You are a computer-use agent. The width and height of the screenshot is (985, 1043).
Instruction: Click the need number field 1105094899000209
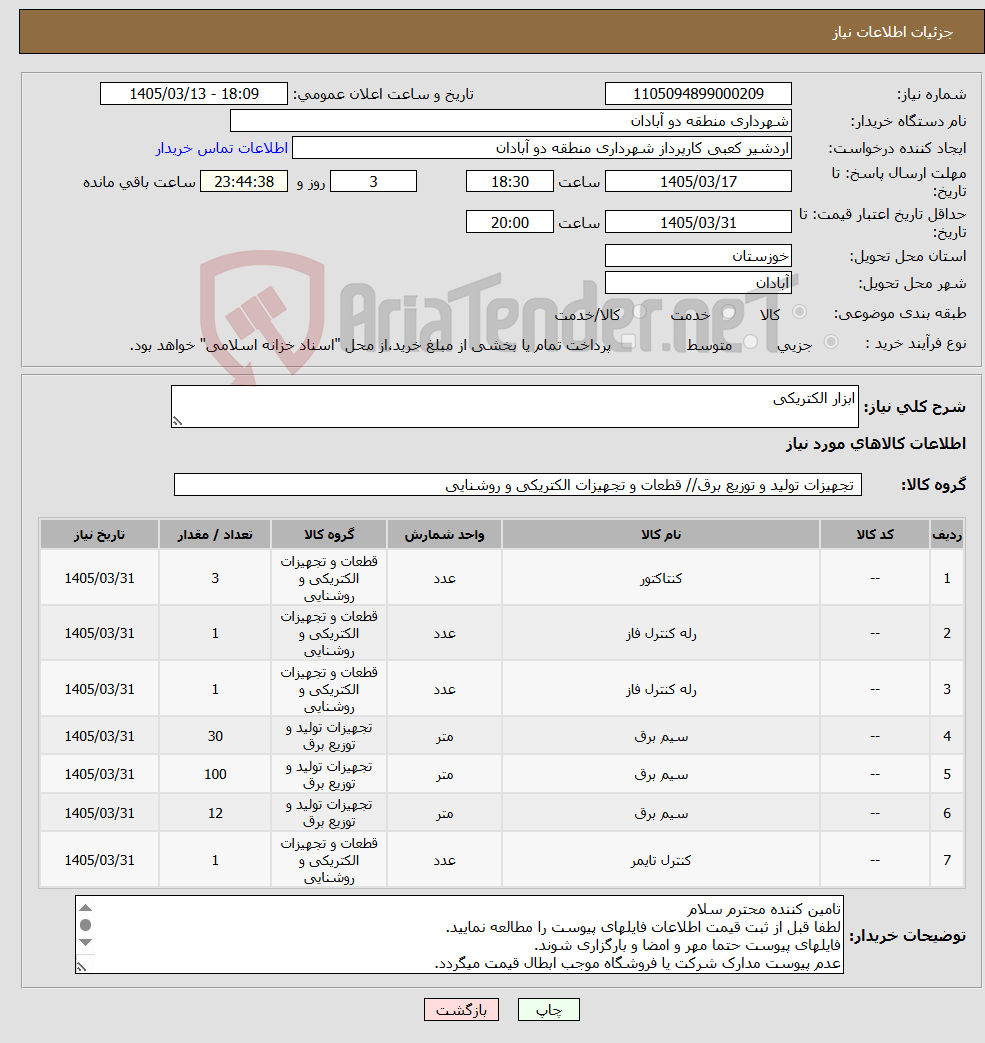698,94
